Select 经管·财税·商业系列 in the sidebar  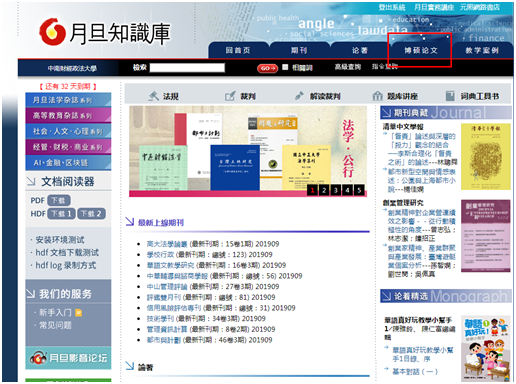pyautogui.click(x=68, y=147)
